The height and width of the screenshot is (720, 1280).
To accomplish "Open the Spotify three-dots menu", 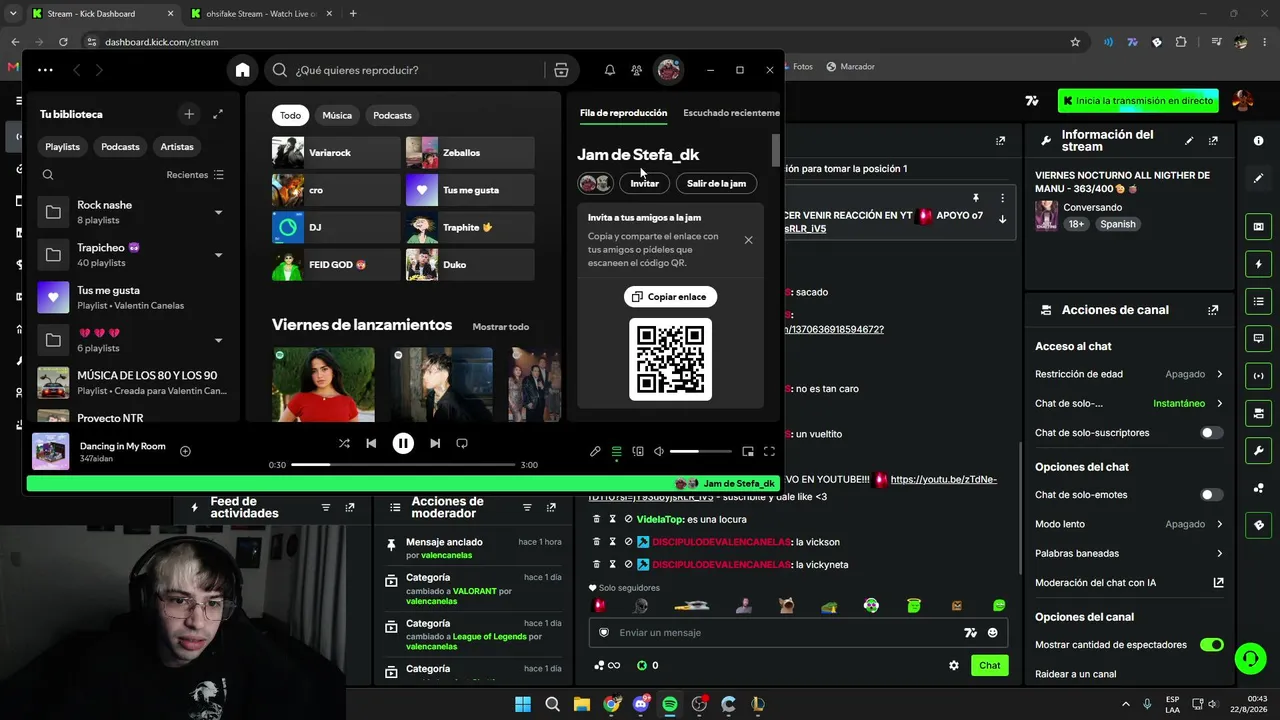I will [x=45, y=70].
